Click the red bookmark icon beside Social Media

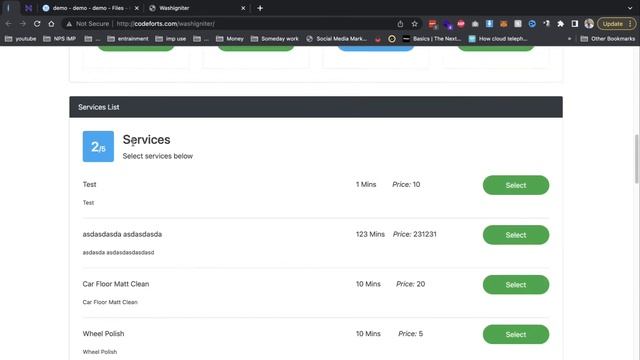[378, 39]
